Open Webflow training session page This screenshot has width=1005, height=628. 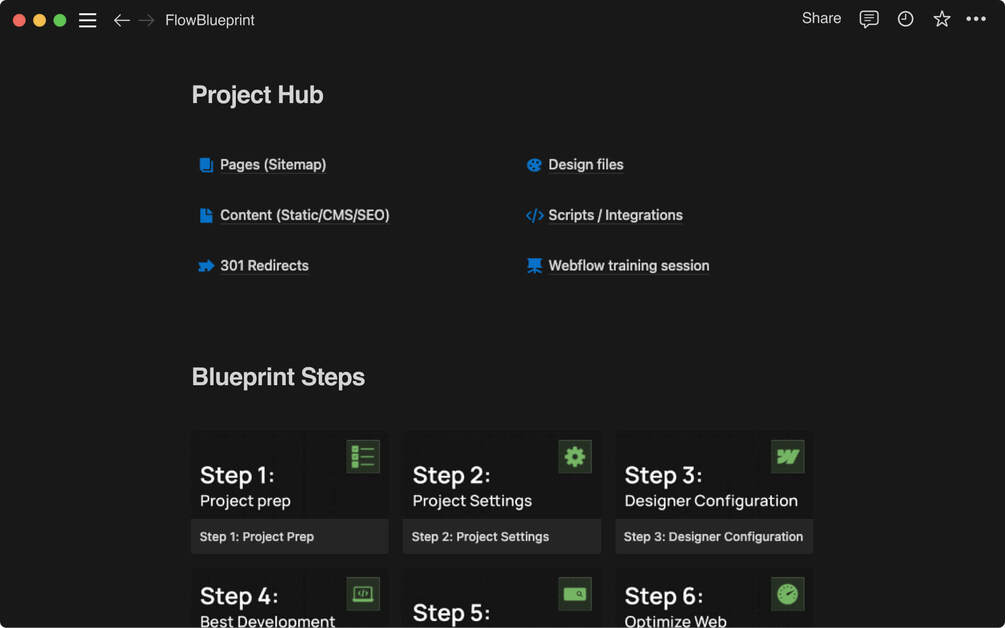[628, 266]
